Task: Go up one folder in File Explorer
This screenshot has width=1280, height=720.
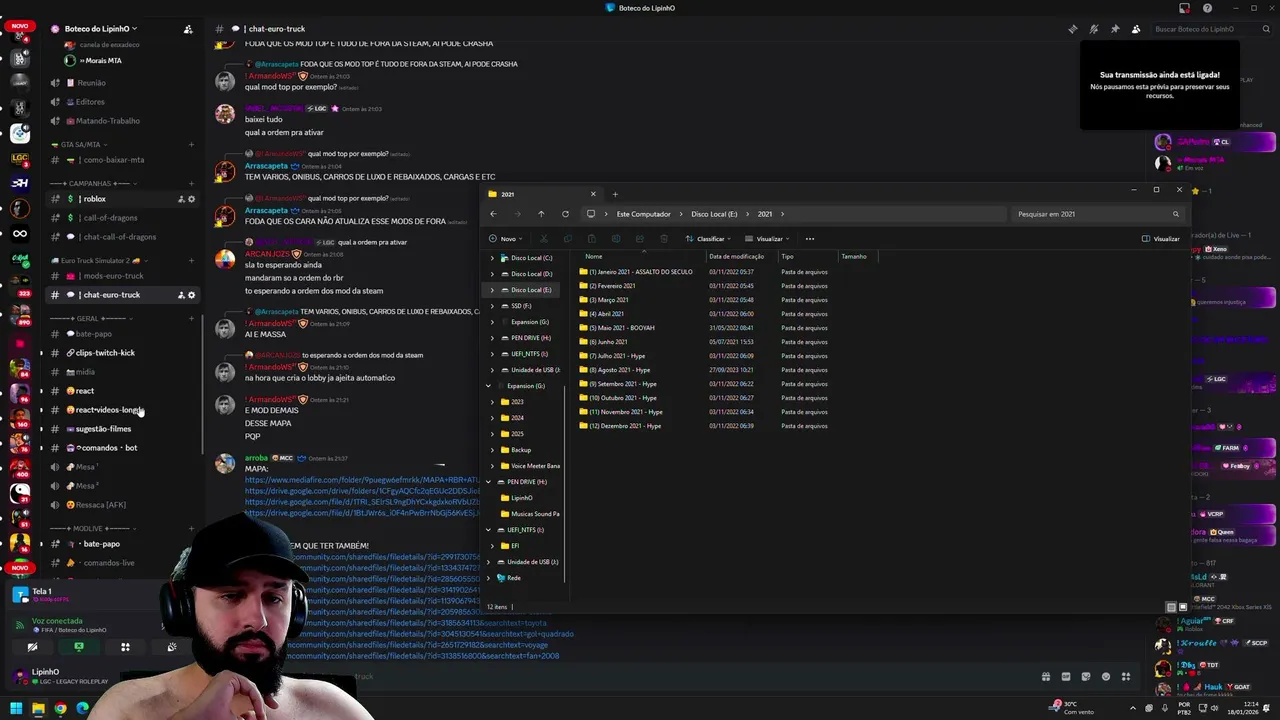Action: [541, 214]
